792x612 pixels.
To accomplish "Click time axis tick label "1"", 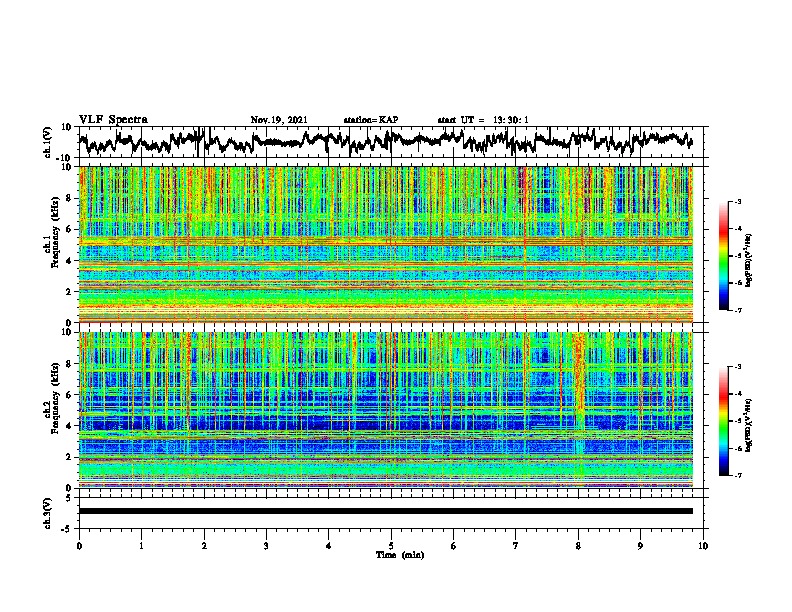I will click(141, 546).
